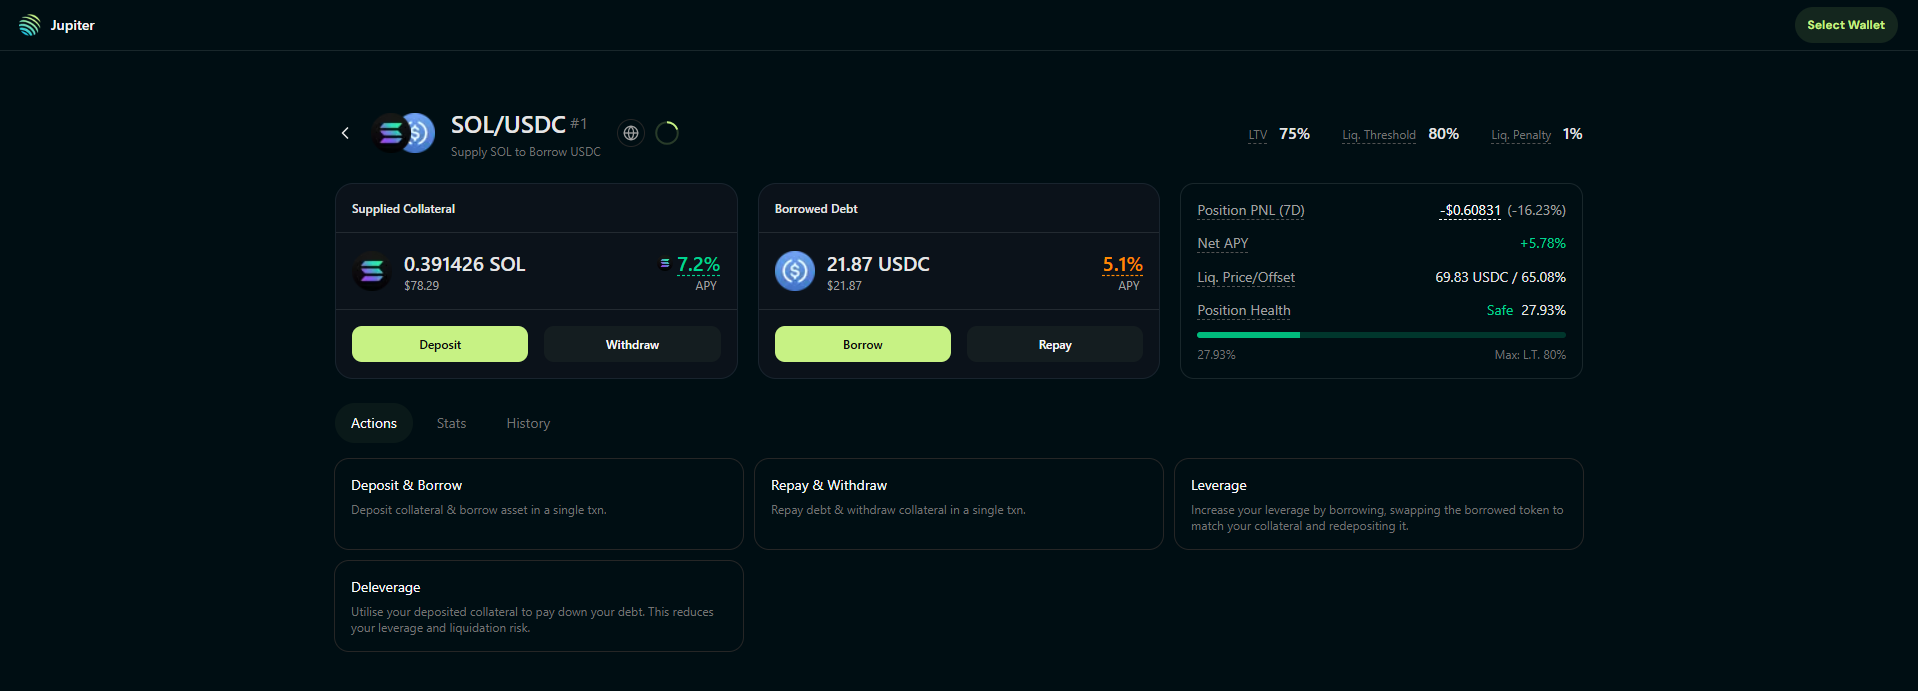Open the History tab
Screen dimensions: 1918x691
coord(528,423)
